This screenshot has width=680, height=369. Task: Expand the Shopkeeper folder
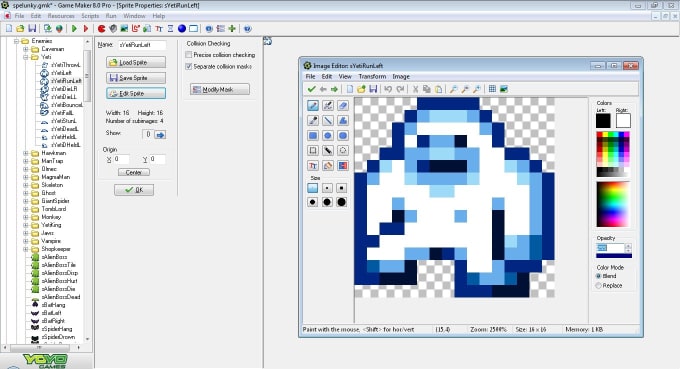click(x=26, y=249)
